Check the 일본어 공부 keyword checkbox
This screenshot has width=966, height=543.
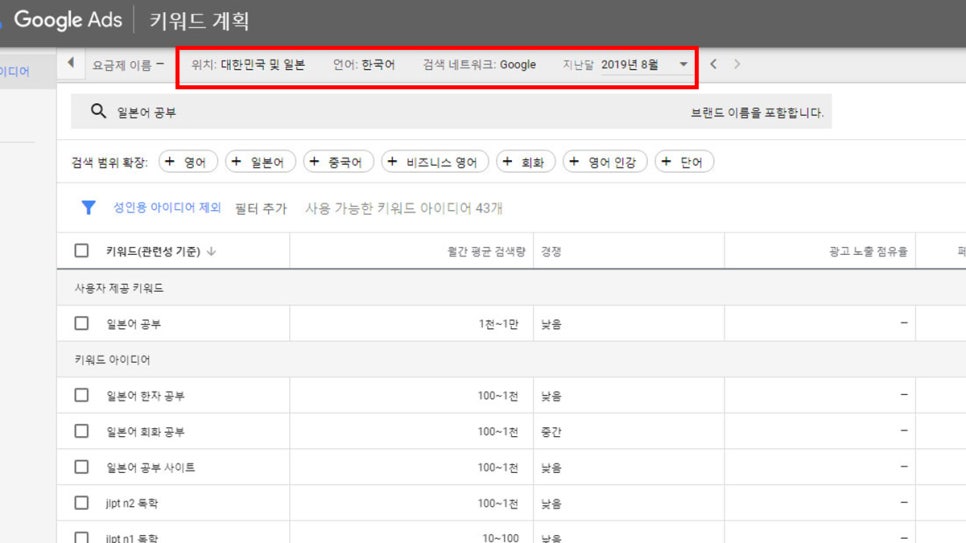(x=82, y=324)
